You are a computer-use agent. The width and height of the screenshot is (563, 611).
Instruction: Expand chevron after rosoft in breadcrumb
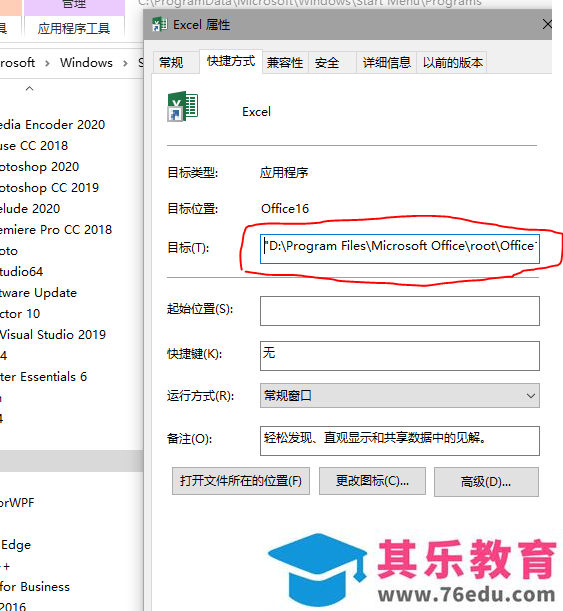47,63
